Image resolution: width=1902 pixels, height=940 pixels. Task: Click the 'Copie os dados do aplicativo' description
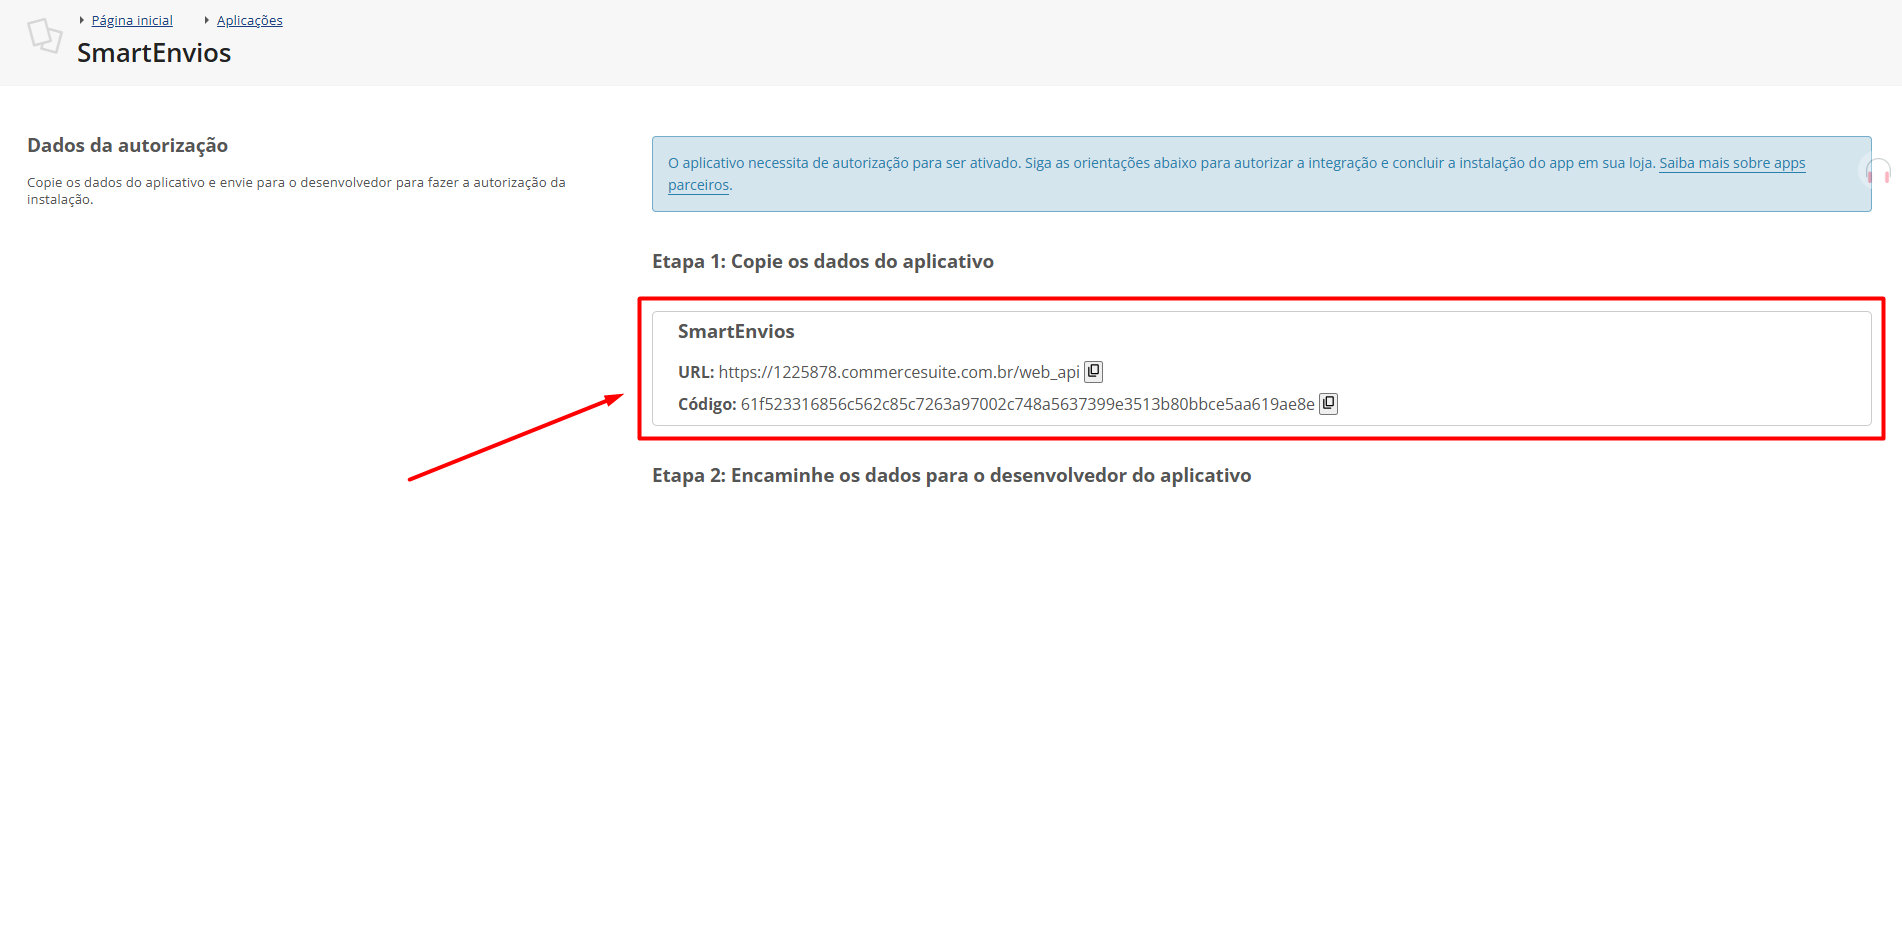296,183
